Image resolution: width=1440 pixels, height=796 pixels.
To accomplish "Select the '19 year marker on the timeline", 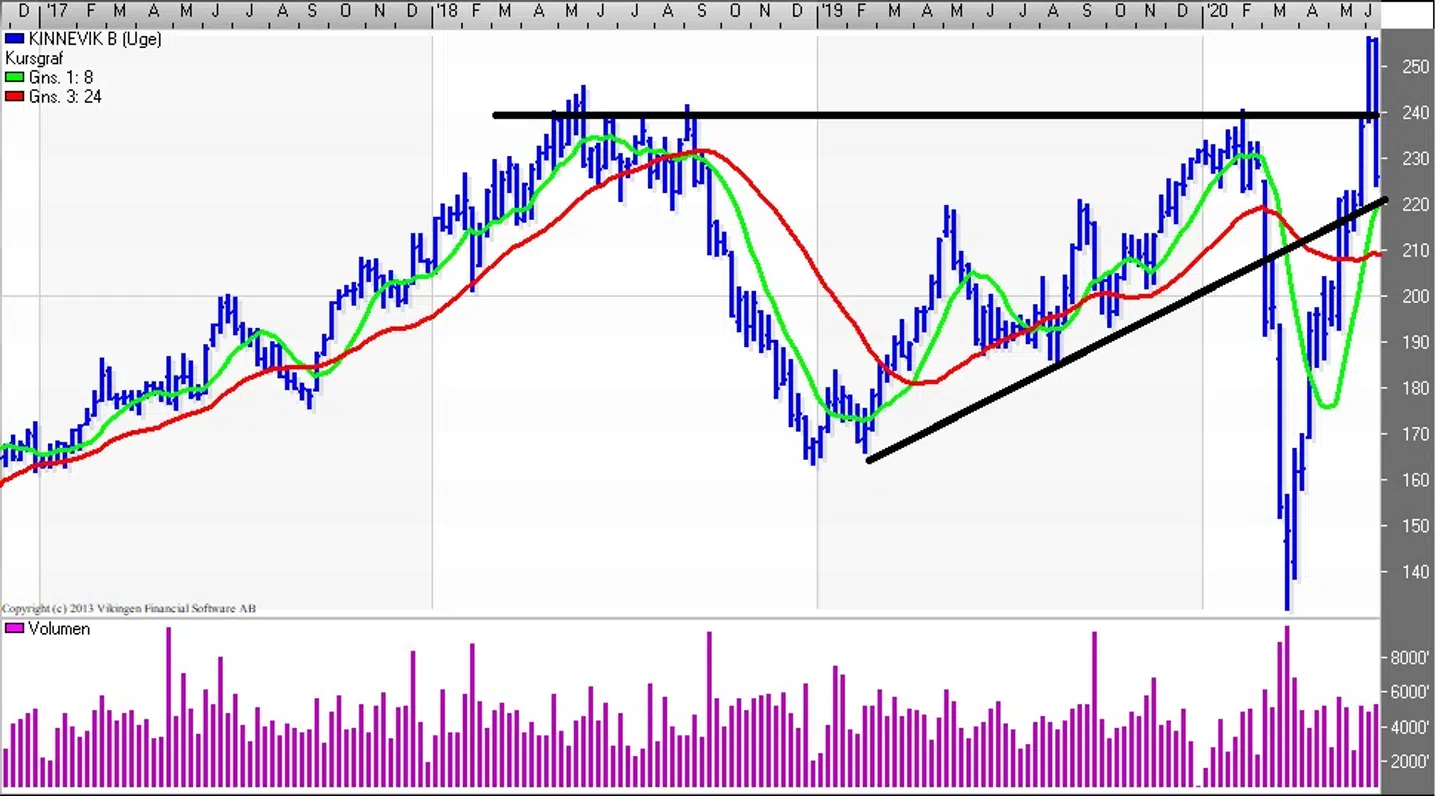I will click(x=832, y=11).
